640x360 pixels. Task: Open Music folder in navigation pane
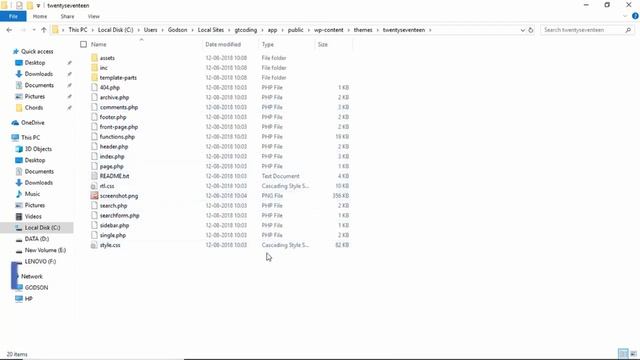click(x=32, y=194)
